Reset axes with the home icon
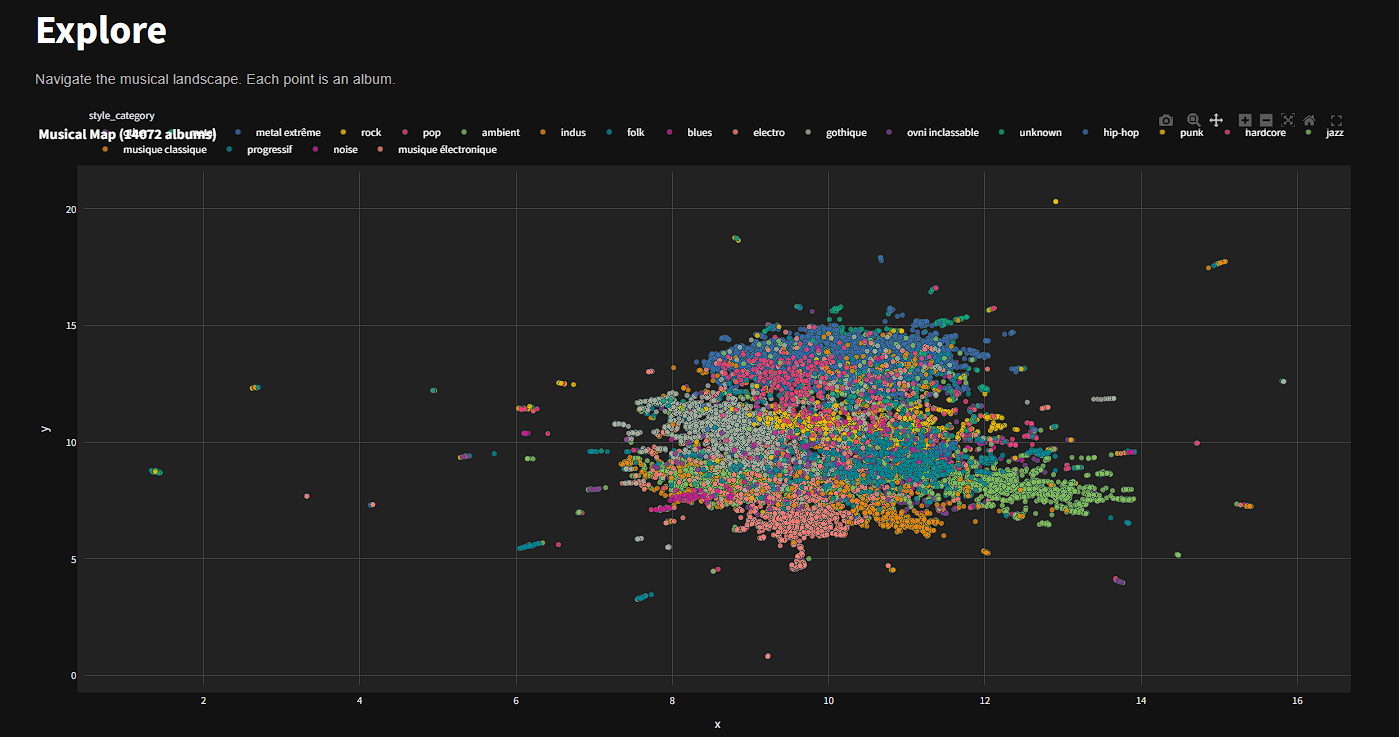1399x737 pixels. click(1309, 120)
